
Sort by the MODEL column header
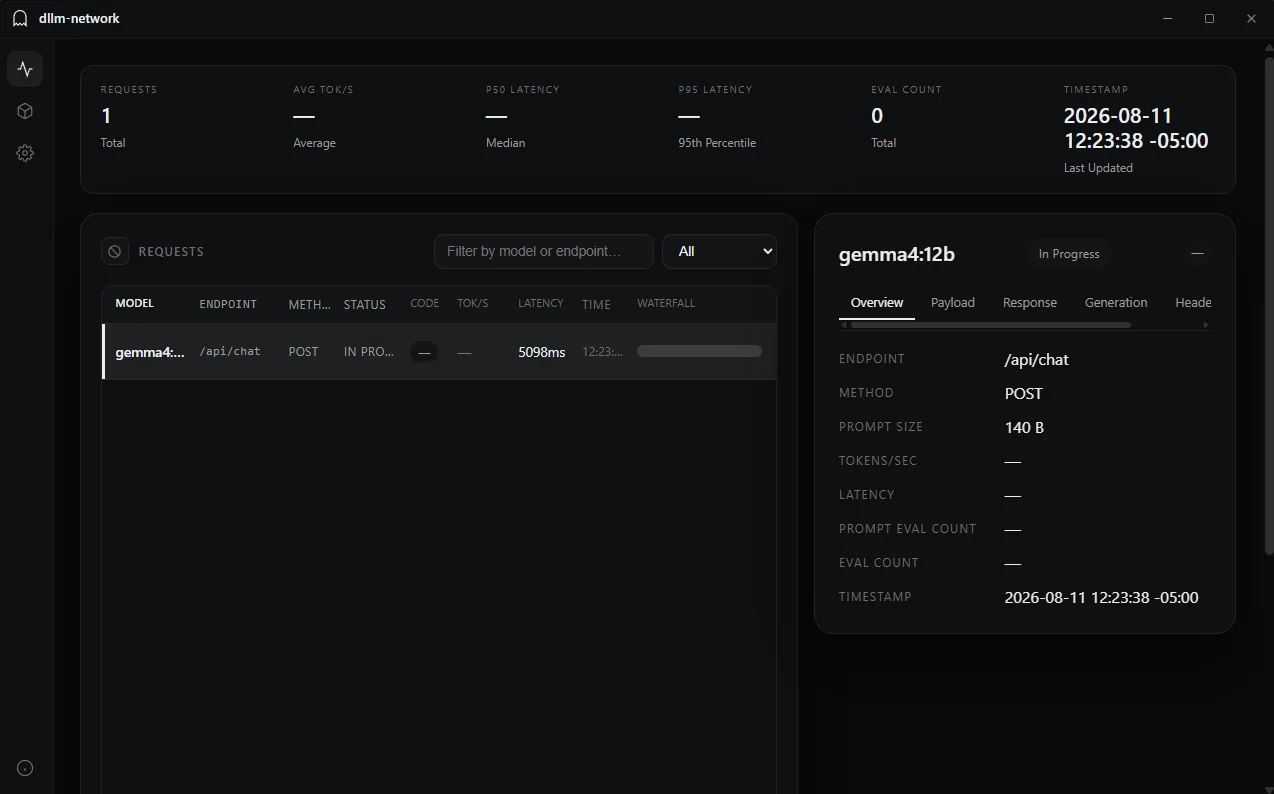134,303
